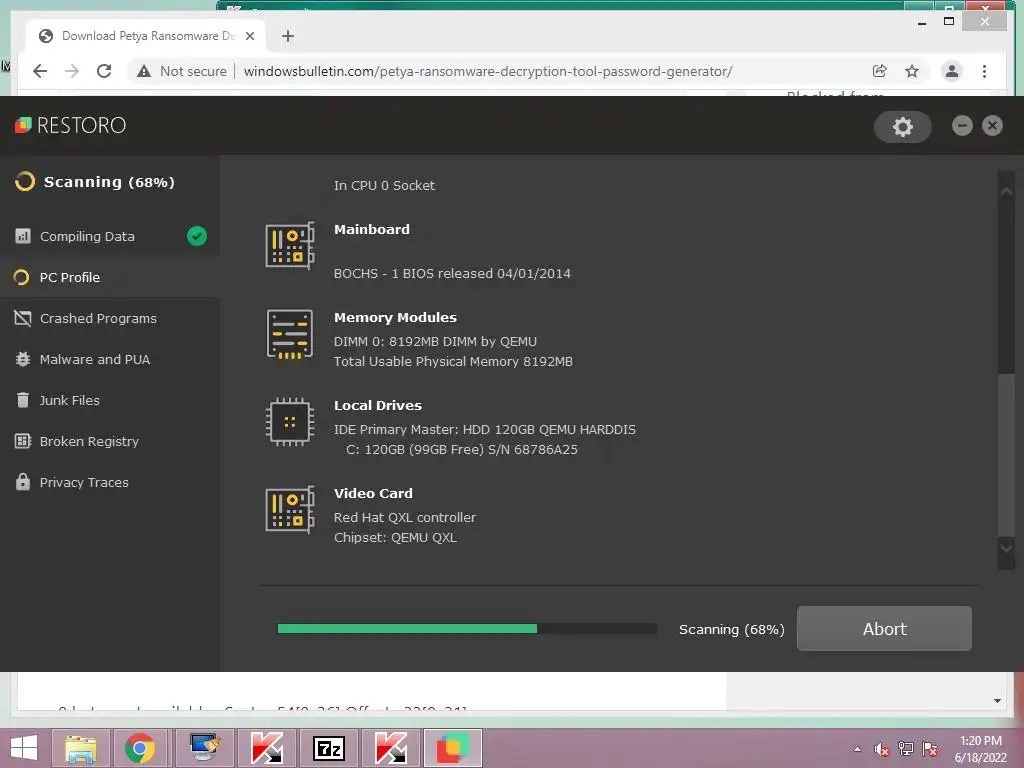Select Crashed Programs section
Image resolution: width=1024 pixels, height=768 pixels.
[110, 318]
